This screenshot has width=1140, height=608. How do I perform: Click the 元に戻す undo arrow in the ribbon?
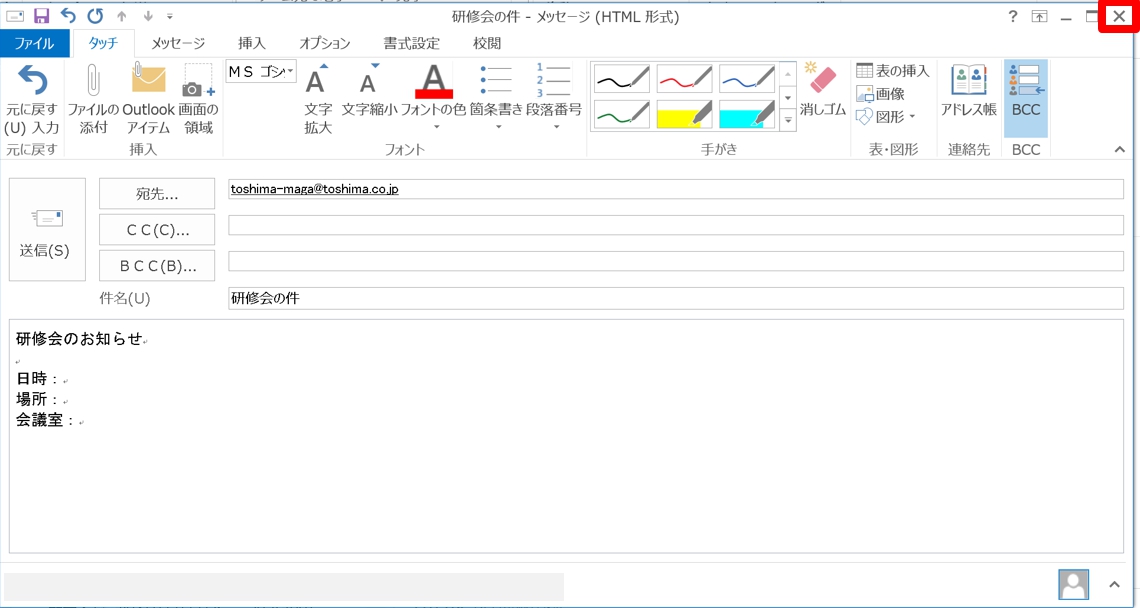pyautogui.click(x=32, y=82)
